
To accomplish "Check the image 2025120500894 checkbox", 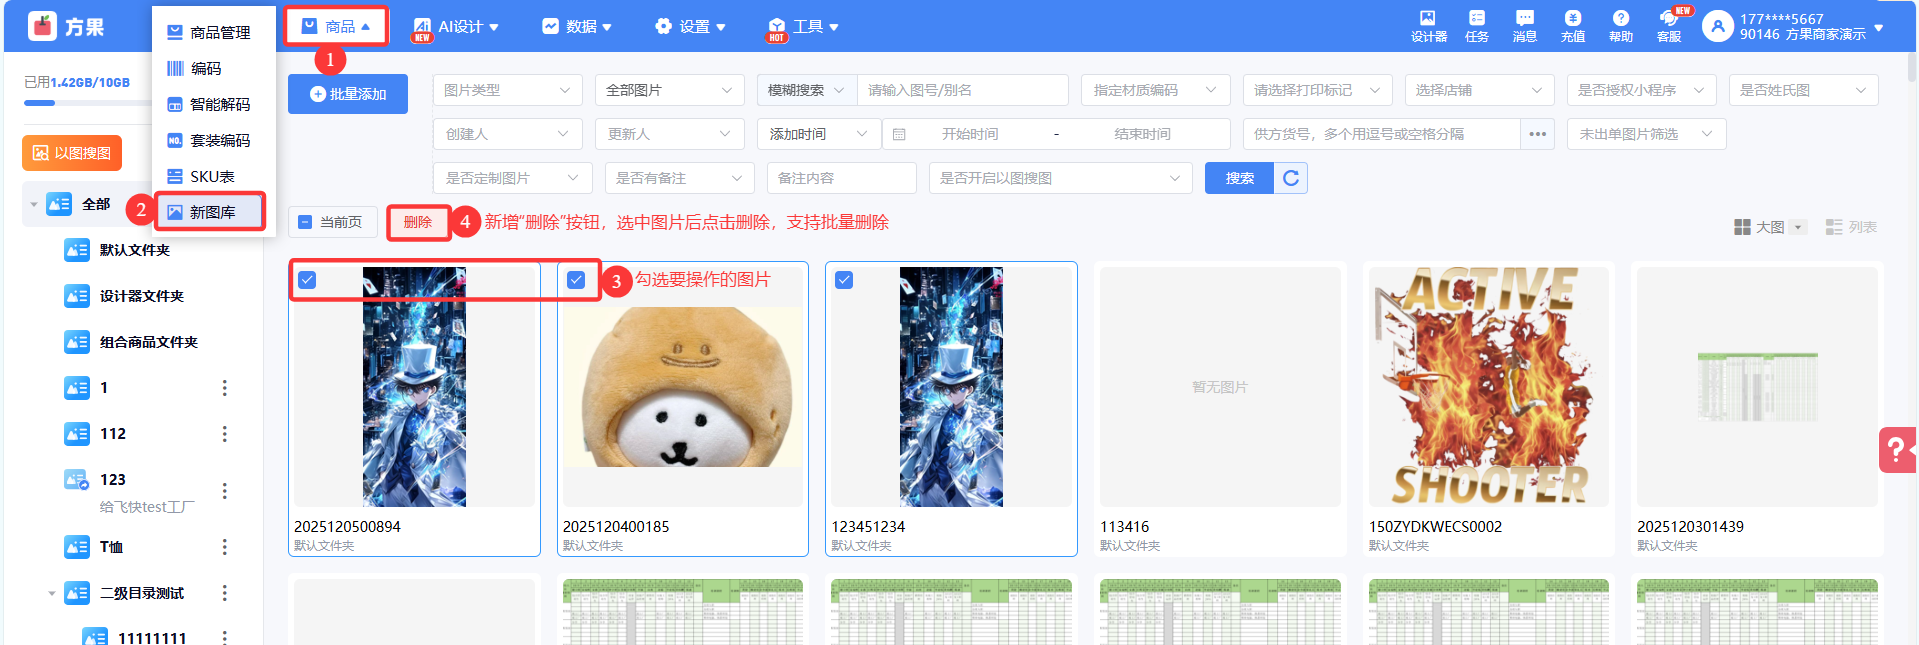I will pyautogui.click(x=307, y=280).
